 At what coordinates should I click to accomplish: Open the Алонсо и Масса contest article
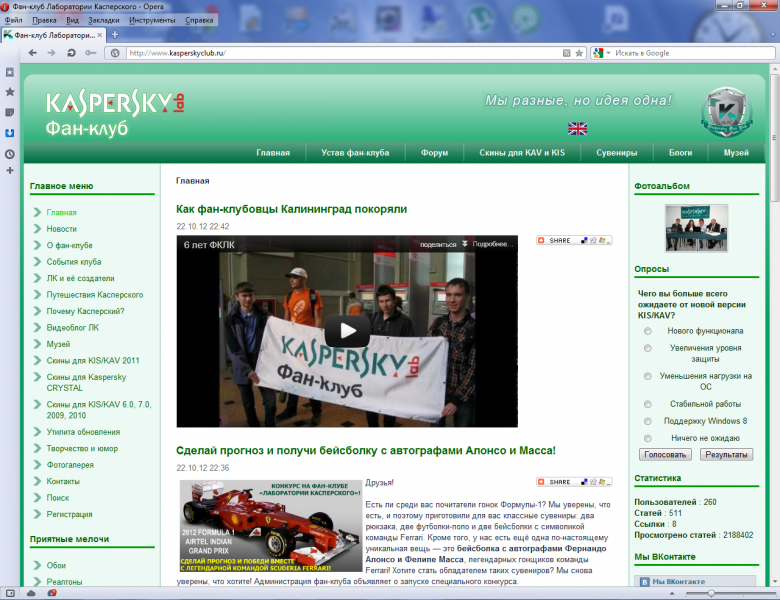366,450
